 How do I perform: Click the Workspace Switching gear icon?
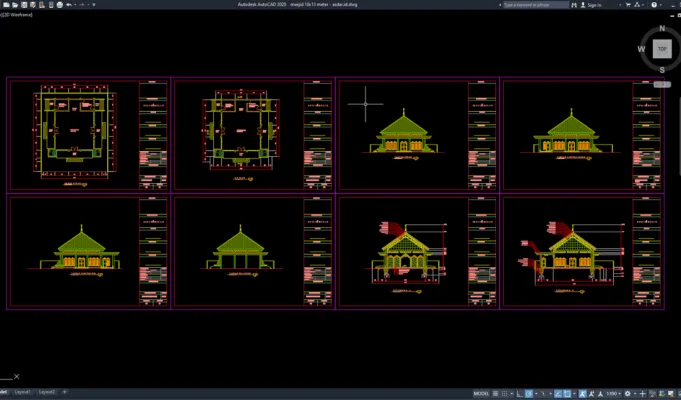[x=628, y=394]
